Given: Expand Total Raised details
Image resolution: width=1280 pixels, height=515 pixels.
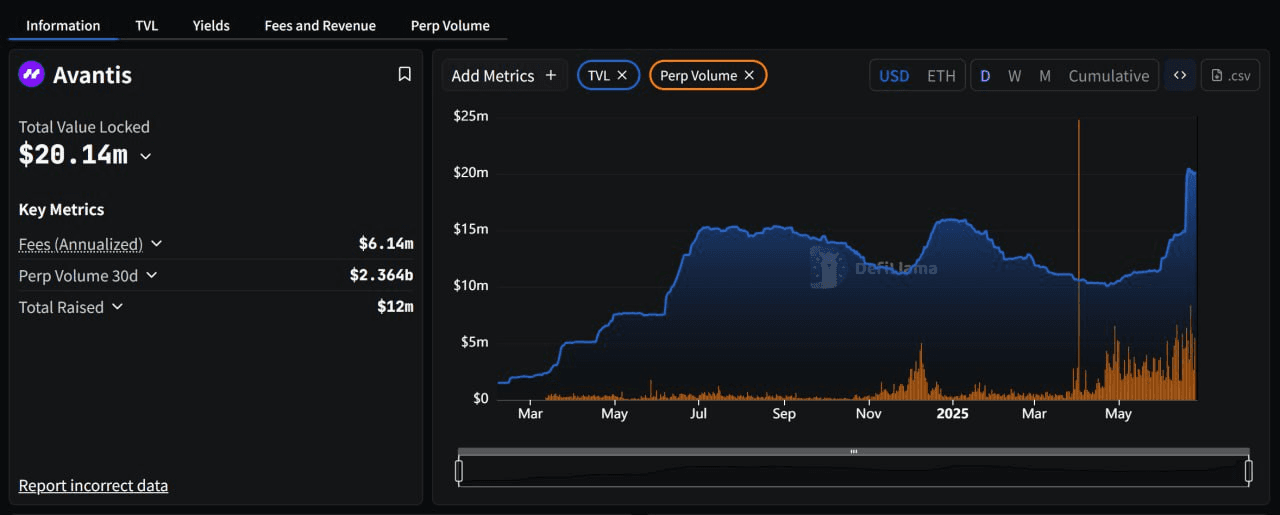Looking at the screenshot, I should coord(117,307).
